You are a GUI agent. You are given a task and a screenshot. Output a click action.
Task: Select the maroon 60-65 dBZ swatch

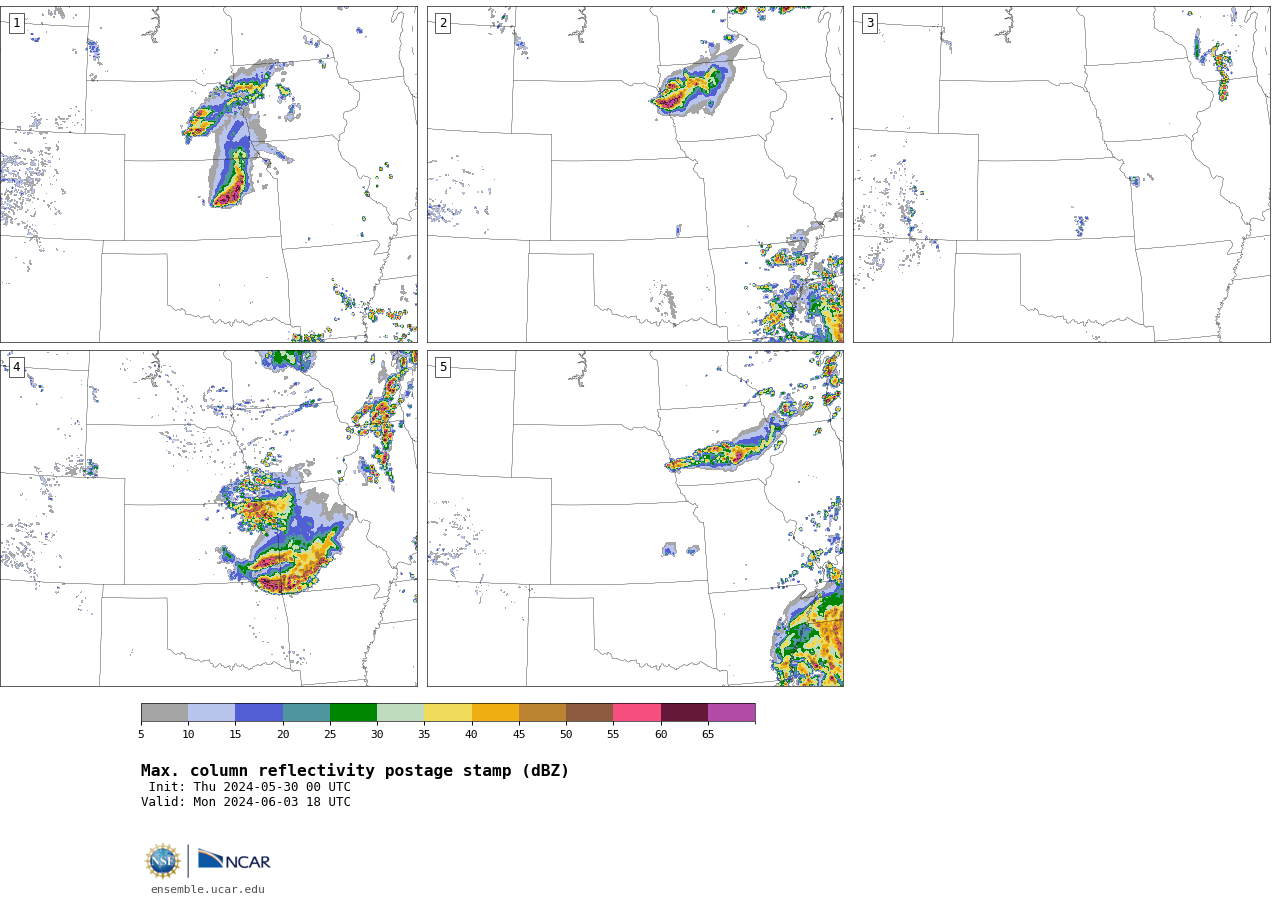[684, 713]
